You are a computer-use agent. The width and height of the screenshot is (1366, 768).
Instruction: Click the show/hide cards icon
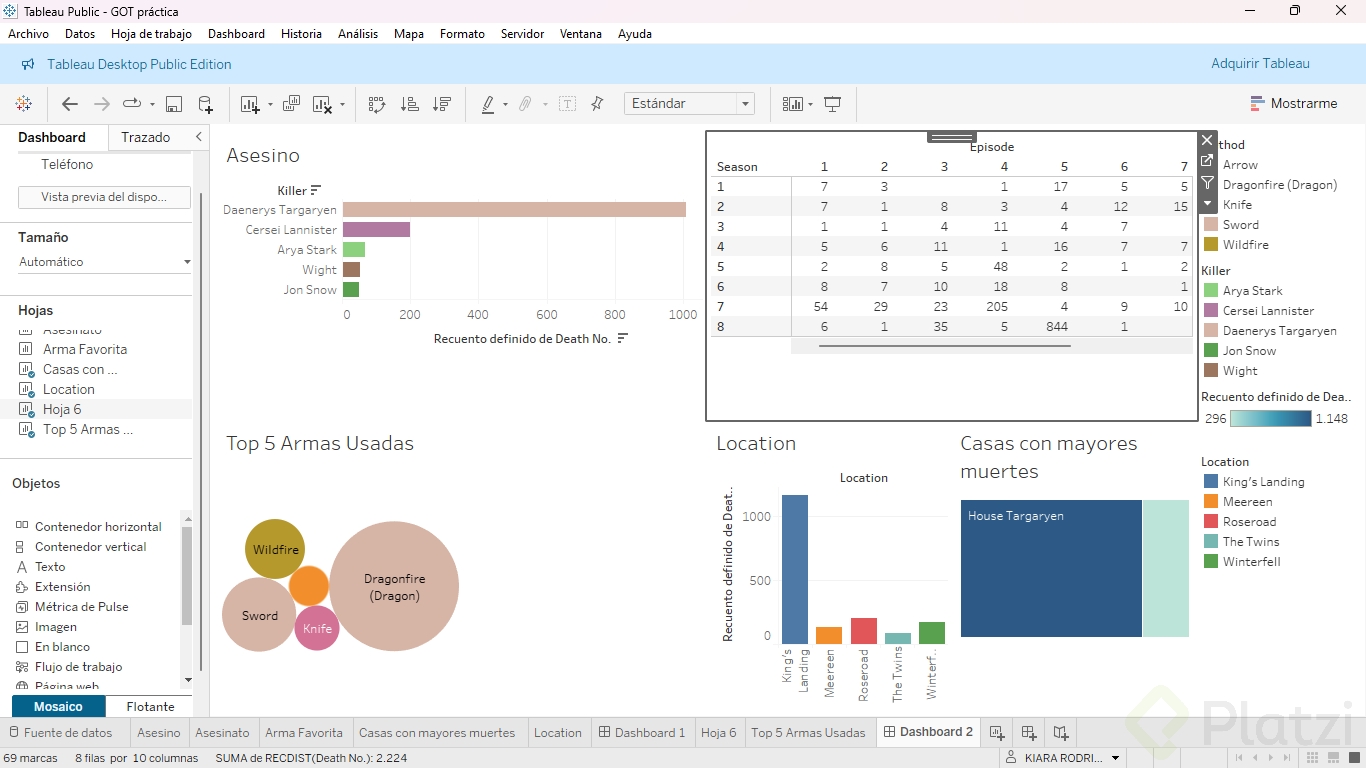click(793, 104)
